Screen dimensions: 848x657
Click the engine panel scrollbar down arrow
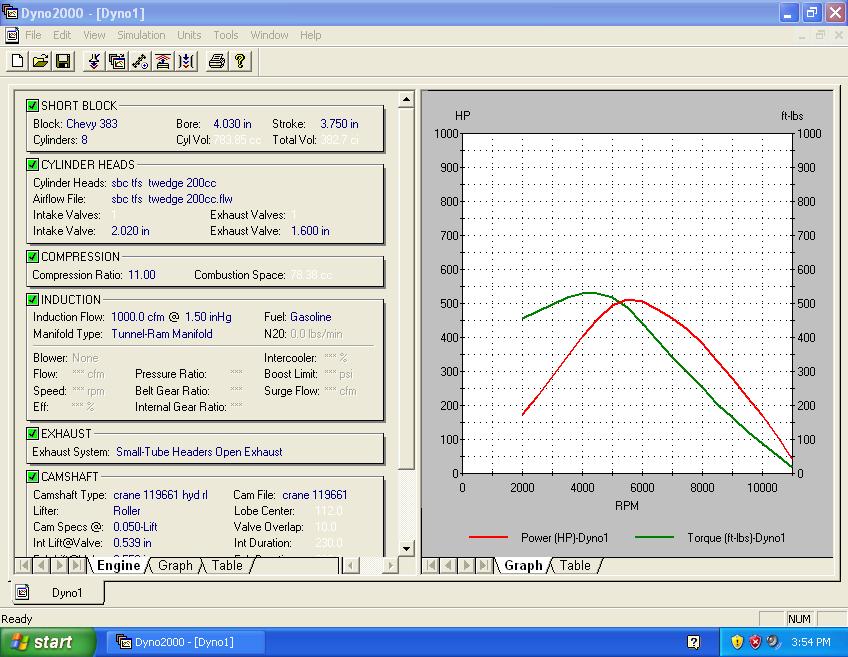coord(406,548)
